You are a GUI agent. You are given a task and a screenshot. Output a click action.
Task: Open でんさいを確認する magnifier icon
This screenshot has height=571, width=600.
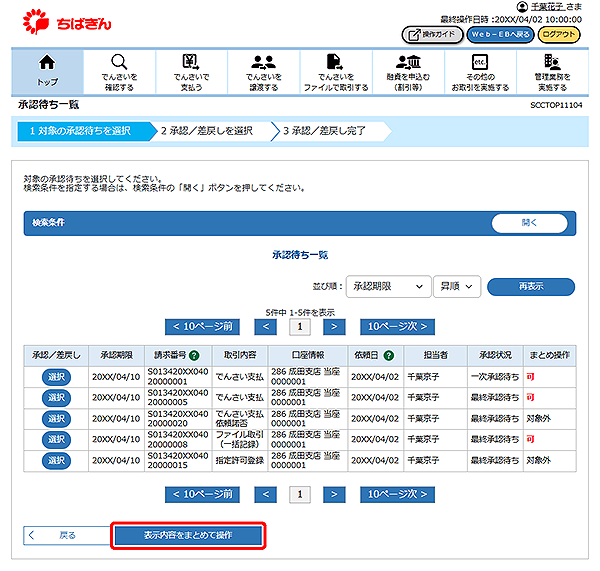(x=119, y=62)
